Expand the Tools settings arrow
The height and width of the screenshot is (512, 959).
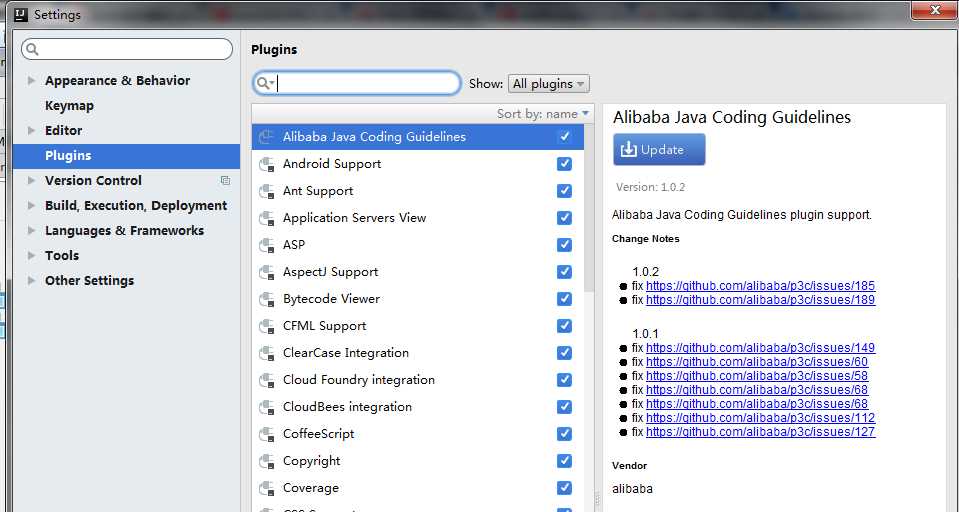coord(31,256)
